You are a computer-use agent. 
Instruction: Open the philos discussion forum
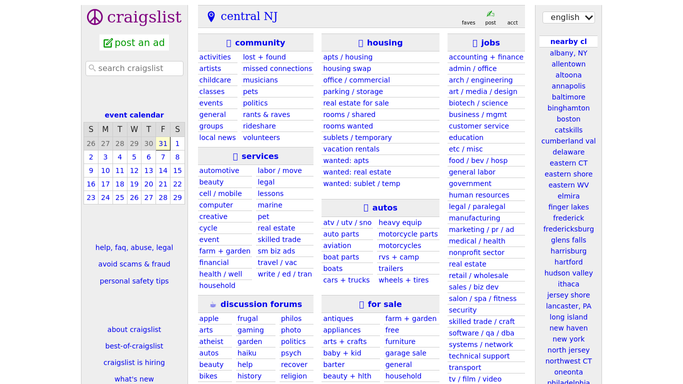(x=291, y=319)
